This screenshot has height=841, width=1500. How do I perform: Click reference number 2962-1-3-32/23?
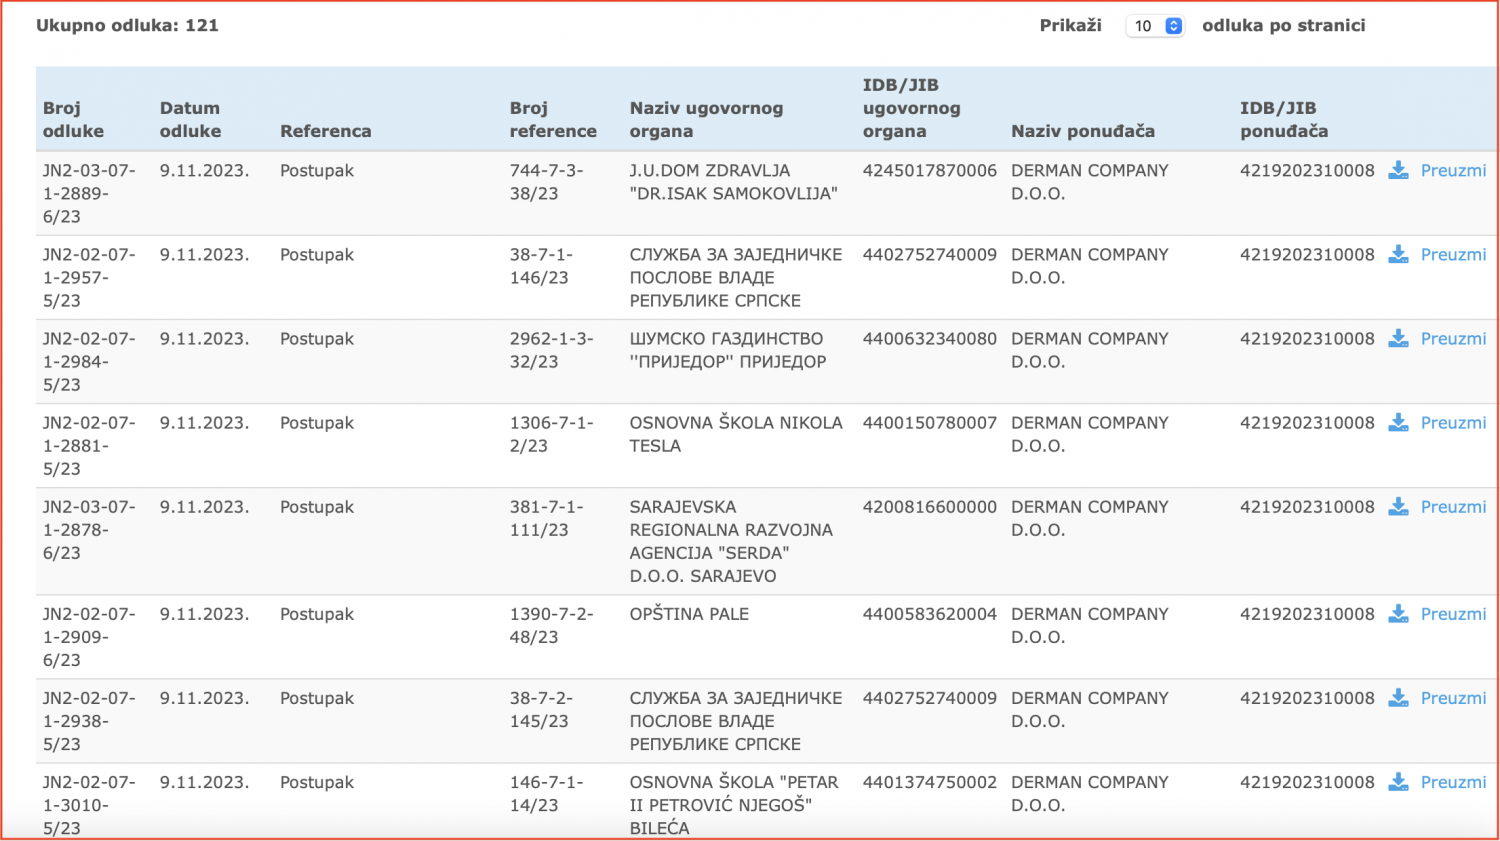(551, 350)
